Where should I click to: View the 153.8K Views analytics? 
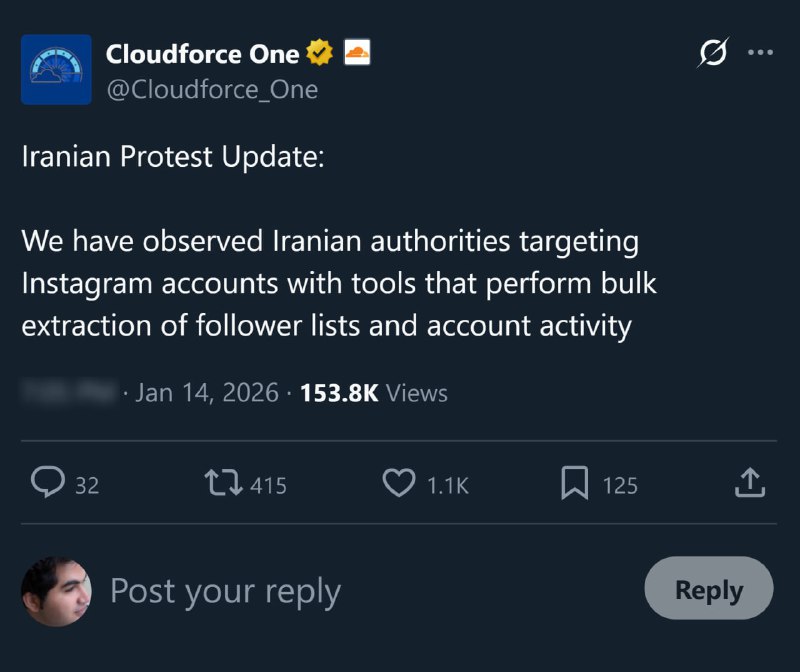click(x=373, y=393)
